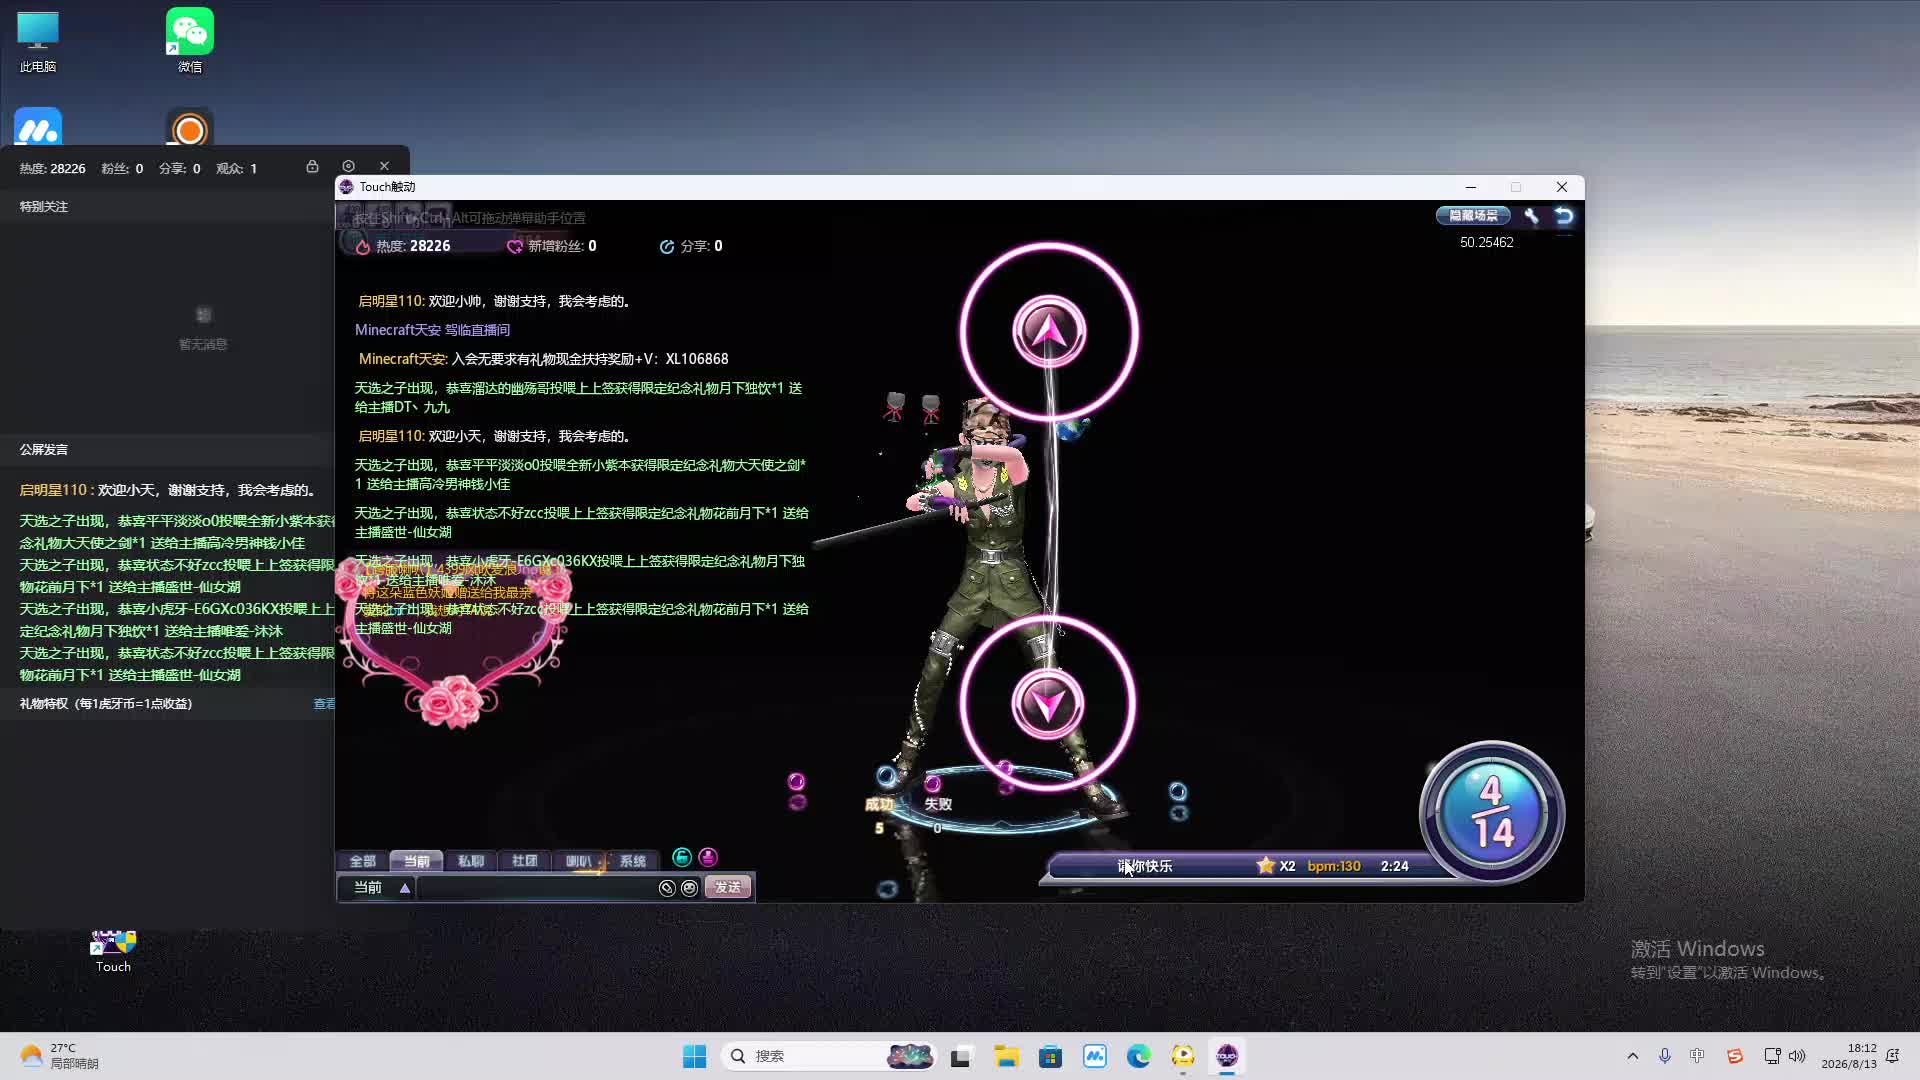Open the 此电脑 desktop icon

(x=38, y=41)
